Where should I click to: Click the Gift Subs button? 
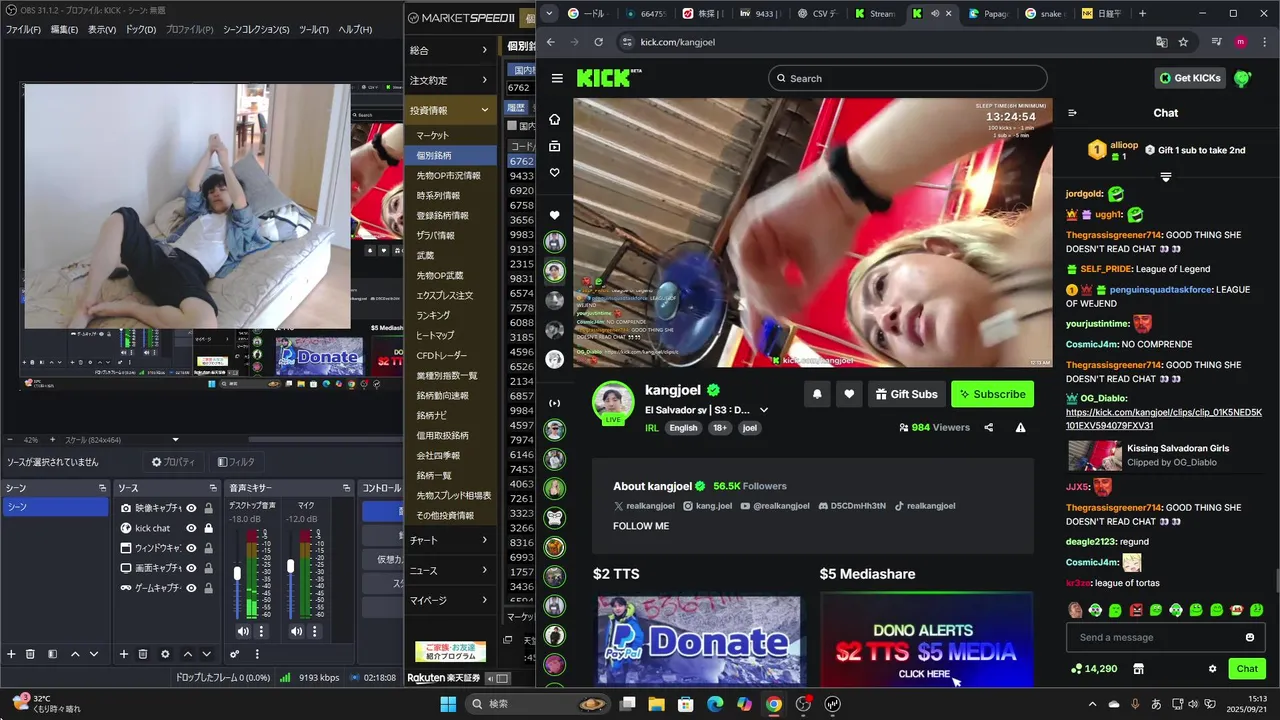pos(905,394)
